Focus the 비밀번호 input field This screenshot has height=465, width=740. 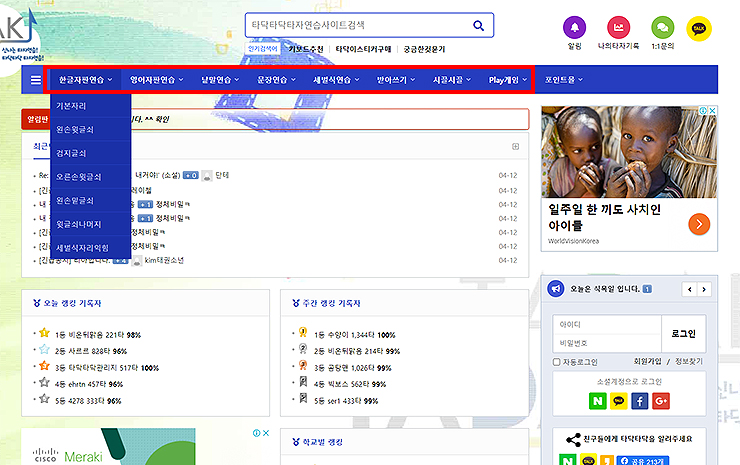tap(607, 343)
